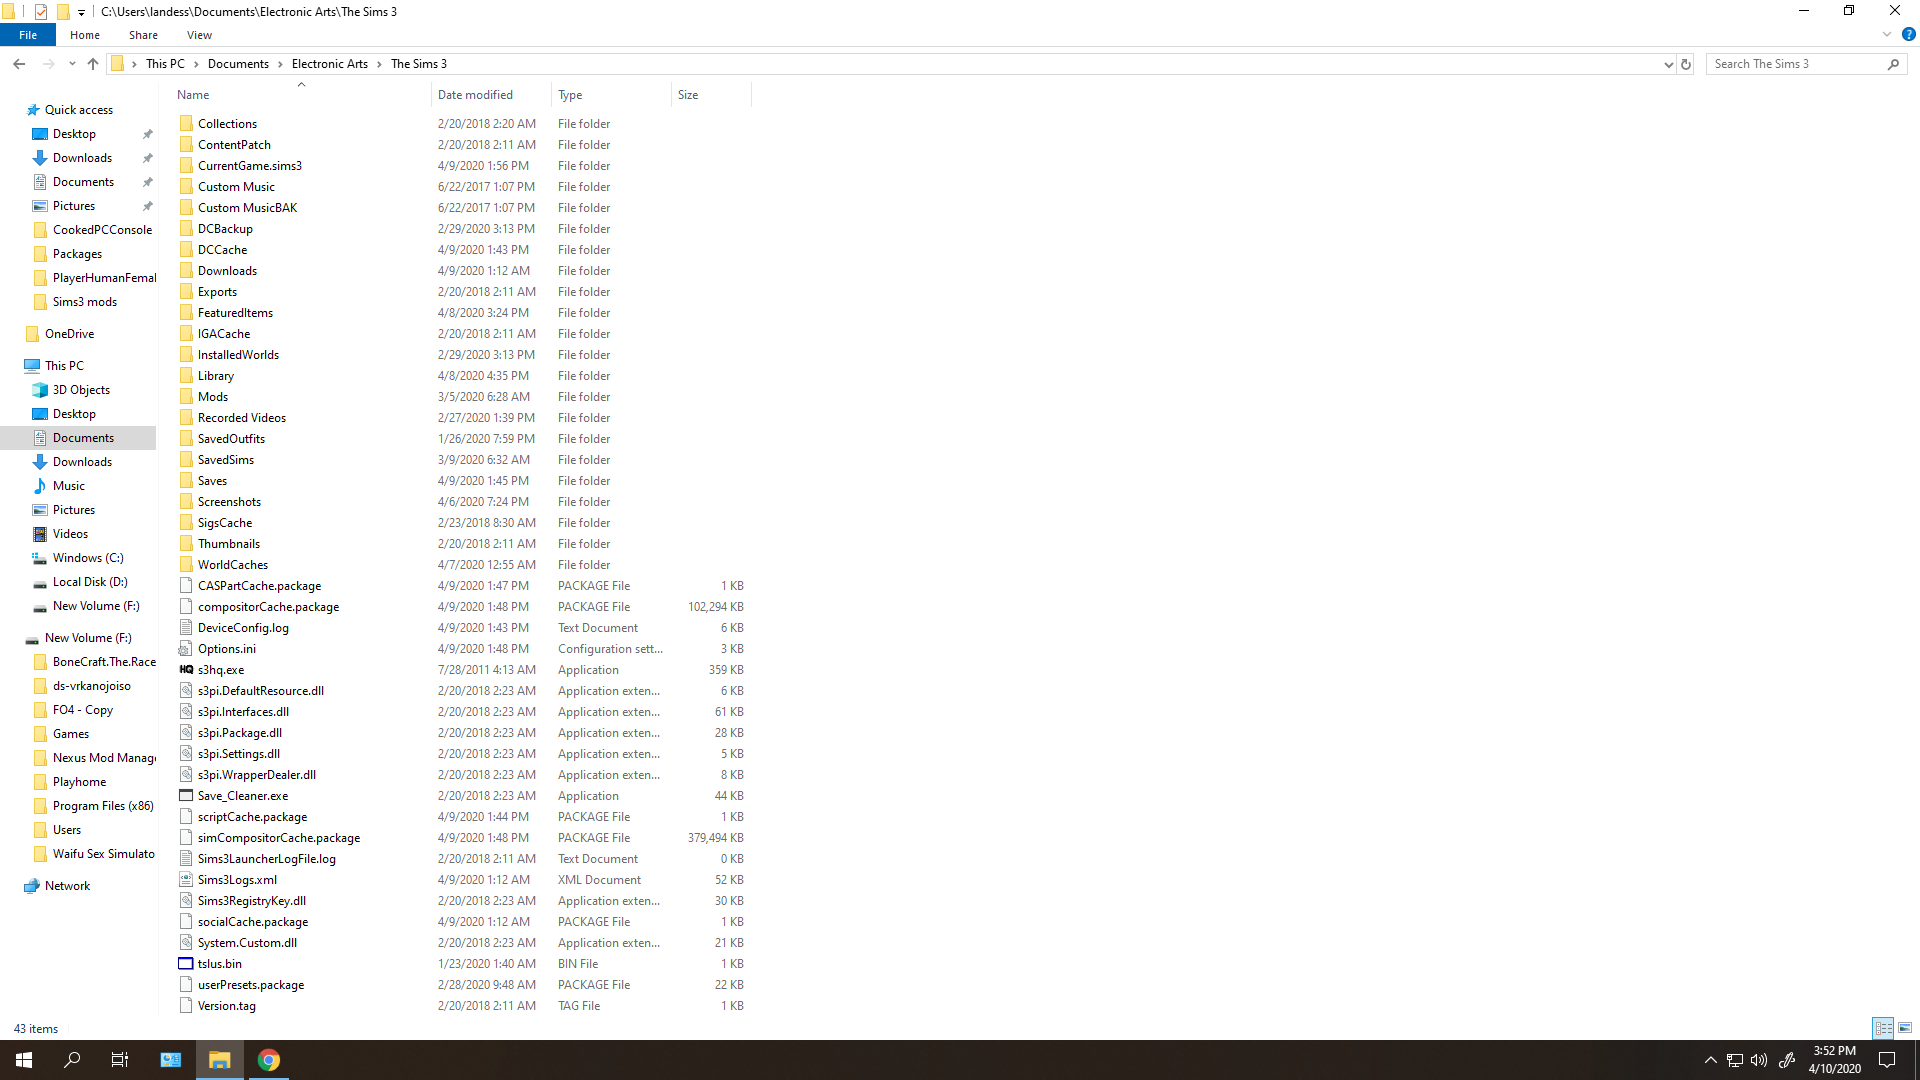Click the Back navigation arrow
1920x1080 pixels.
coord(19,64)
